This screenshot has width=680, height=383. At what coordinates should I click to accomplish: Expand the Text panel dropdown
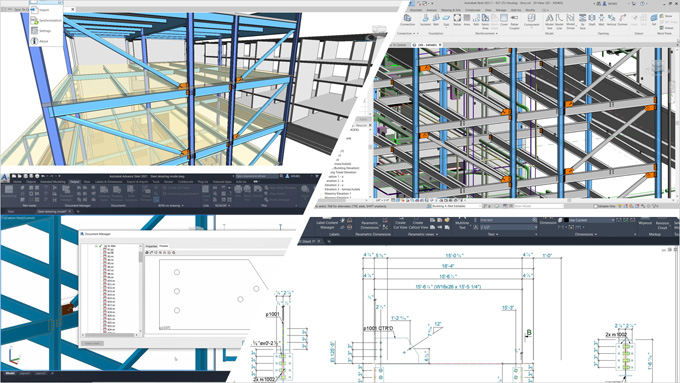(x=497, y=234)
